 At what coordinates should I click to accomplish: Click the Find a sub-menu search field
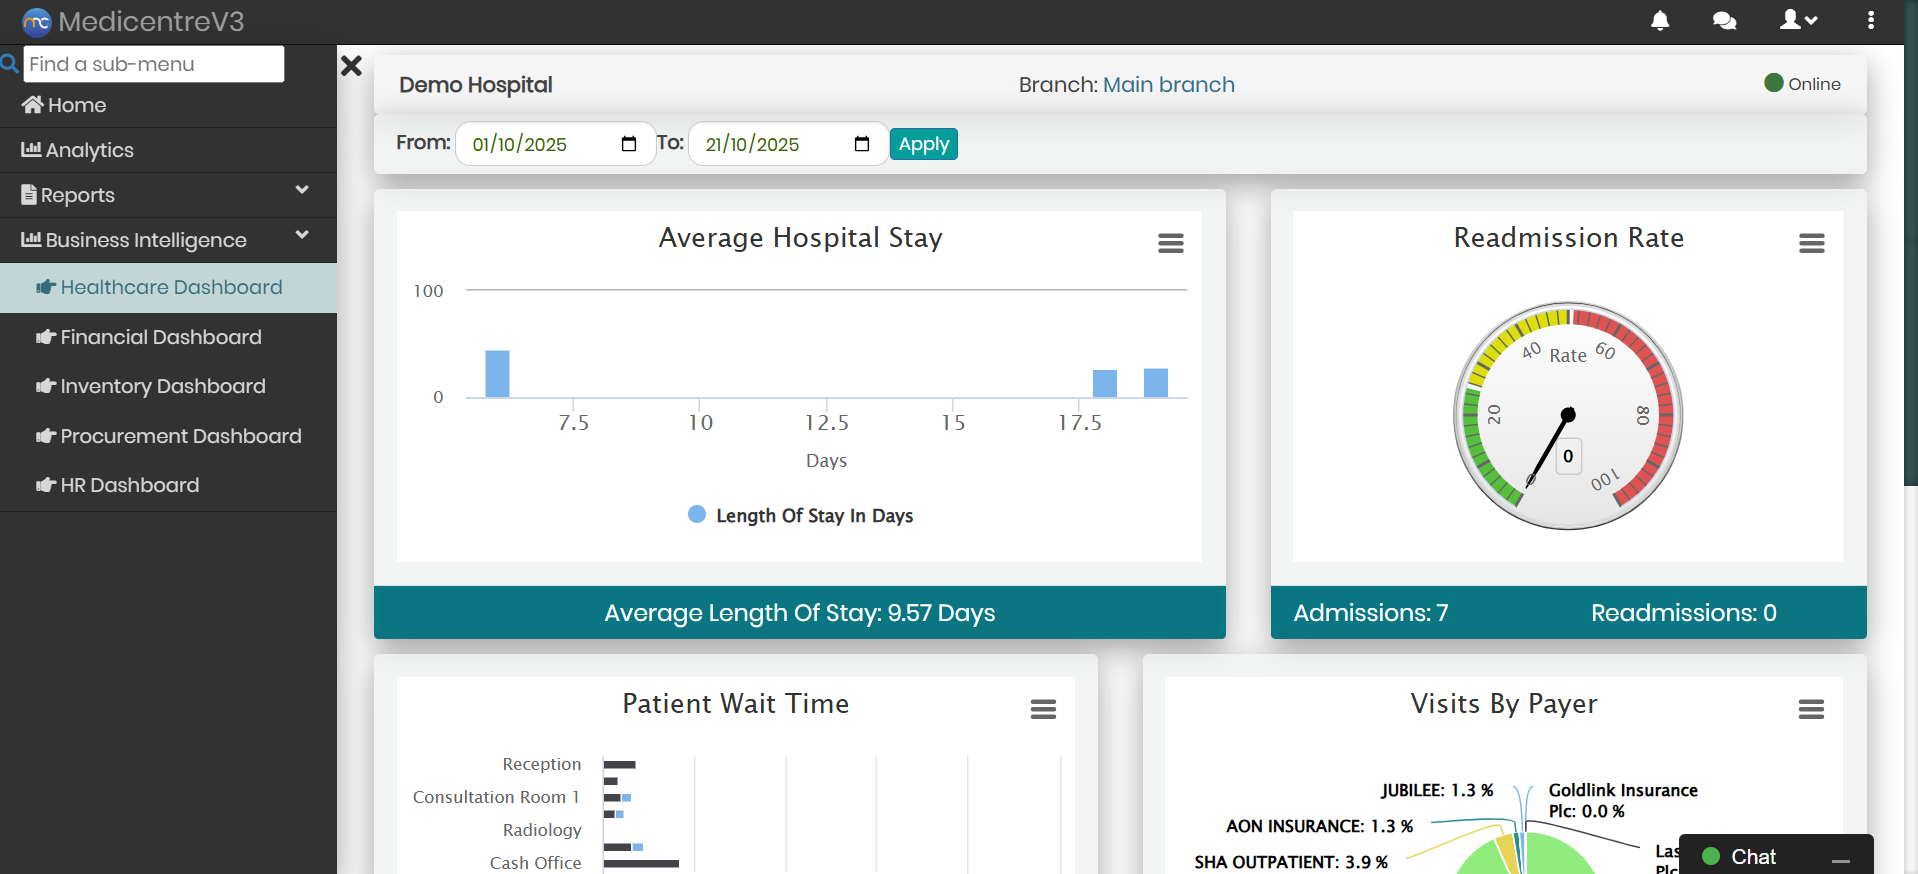(154, 64)
